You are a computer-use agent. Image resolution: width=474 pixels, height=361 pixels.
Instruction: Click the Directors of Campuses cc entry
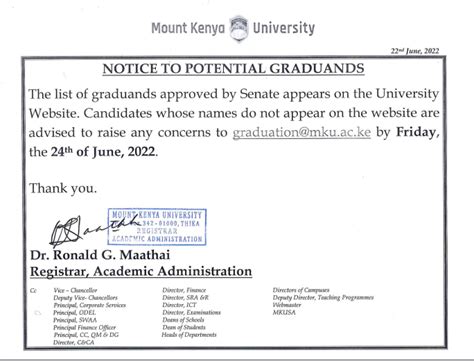[301, 290]
